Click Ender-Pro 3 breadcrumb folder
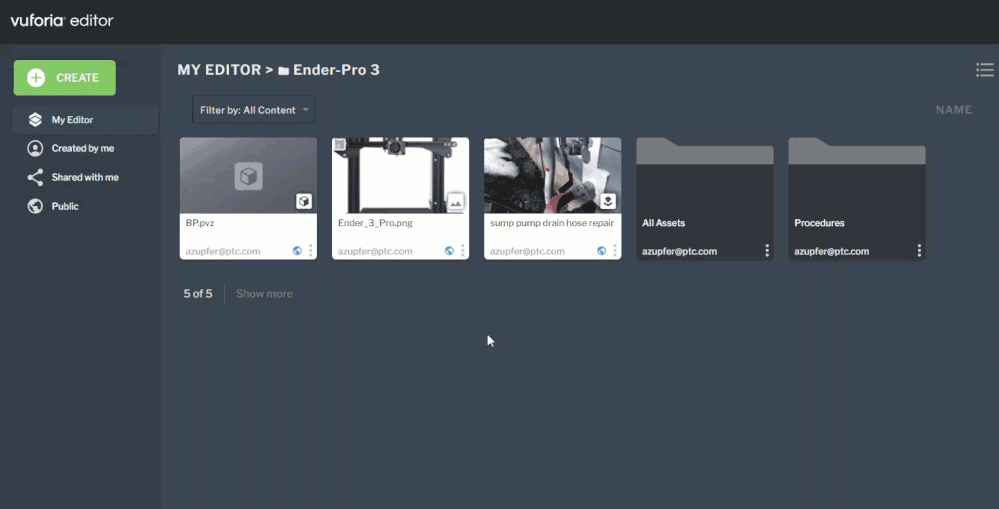The image size is (999, 509). pyautogui.click(x=336, y=70)
